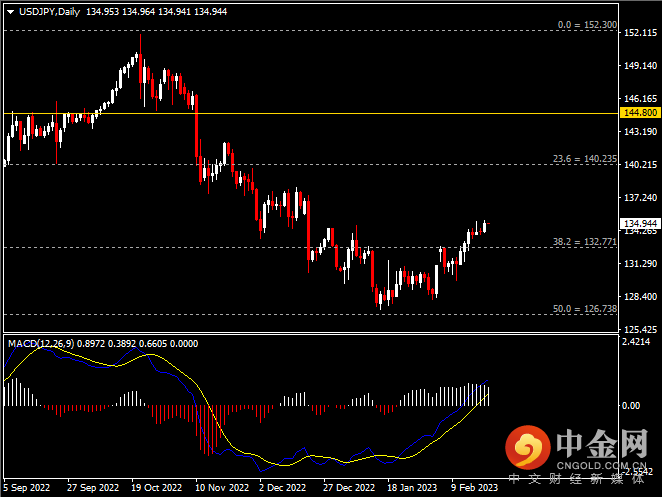Click the 27 Dec 2022 date marker
The width and height of the screenshot is (662, 497).
coord(350,489)
